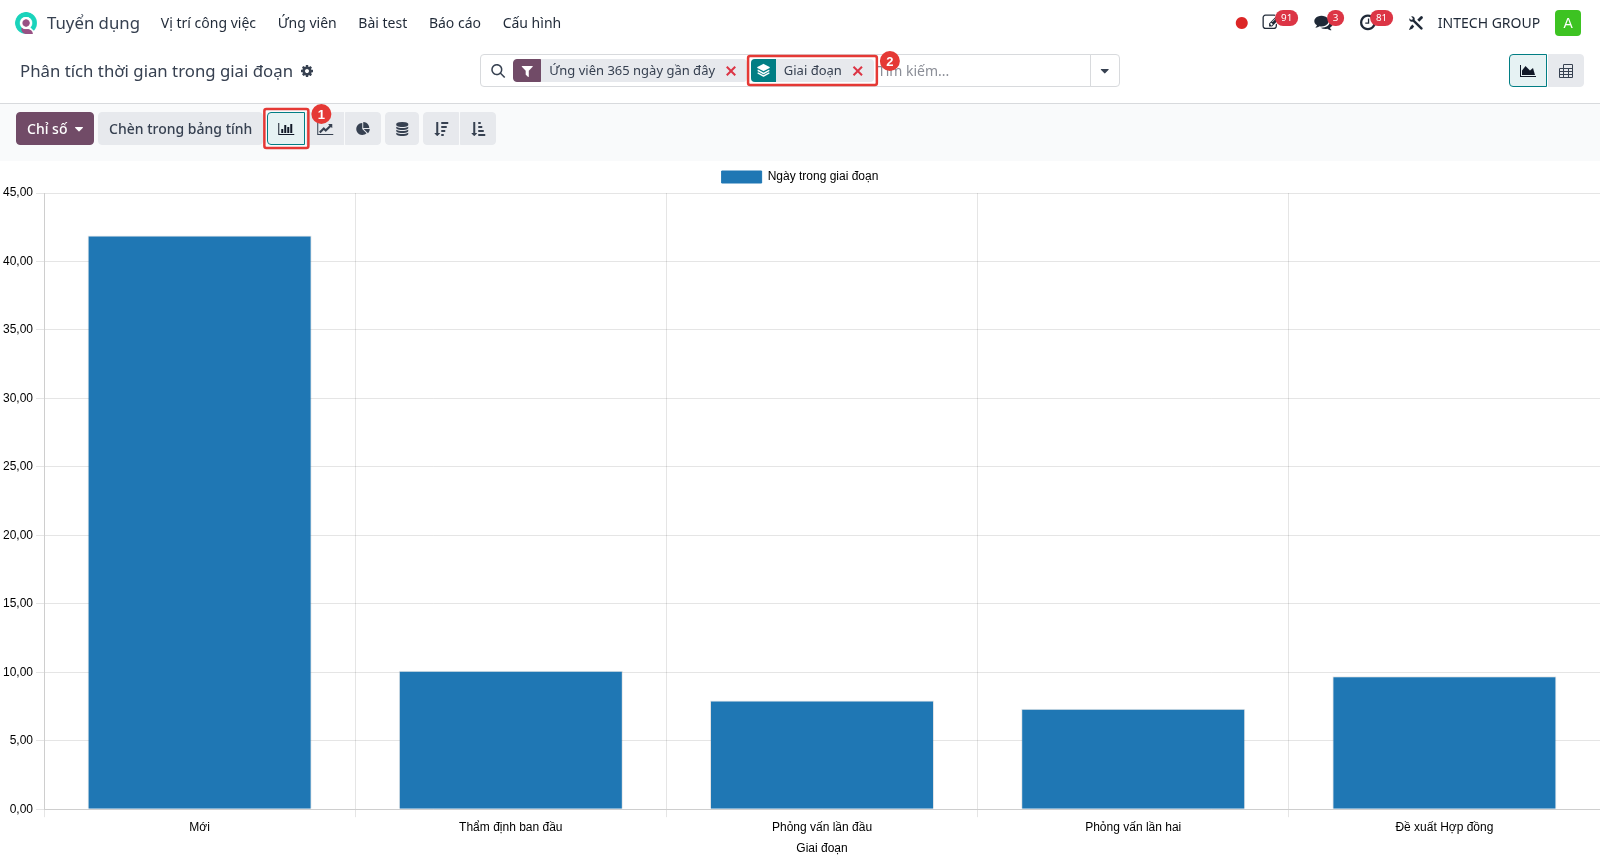This screenshot has height=860, width=1600.
Task: Open the debug tools wrench icon
Action: [x=1416, y=23]
